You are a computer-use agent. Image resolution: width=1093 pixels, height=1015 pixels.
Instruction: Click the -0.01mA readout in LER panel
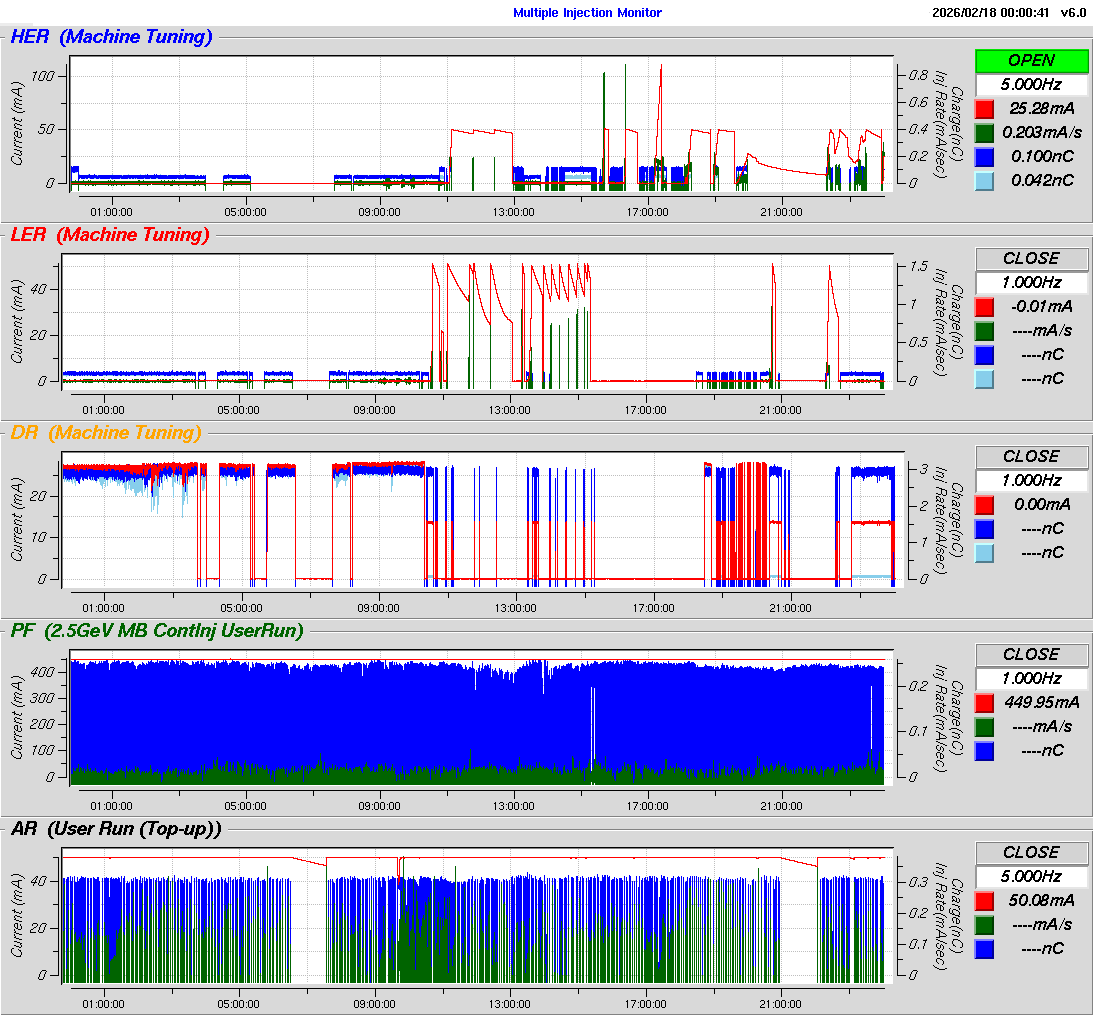pyautogui.click(x=1042, y=306)
